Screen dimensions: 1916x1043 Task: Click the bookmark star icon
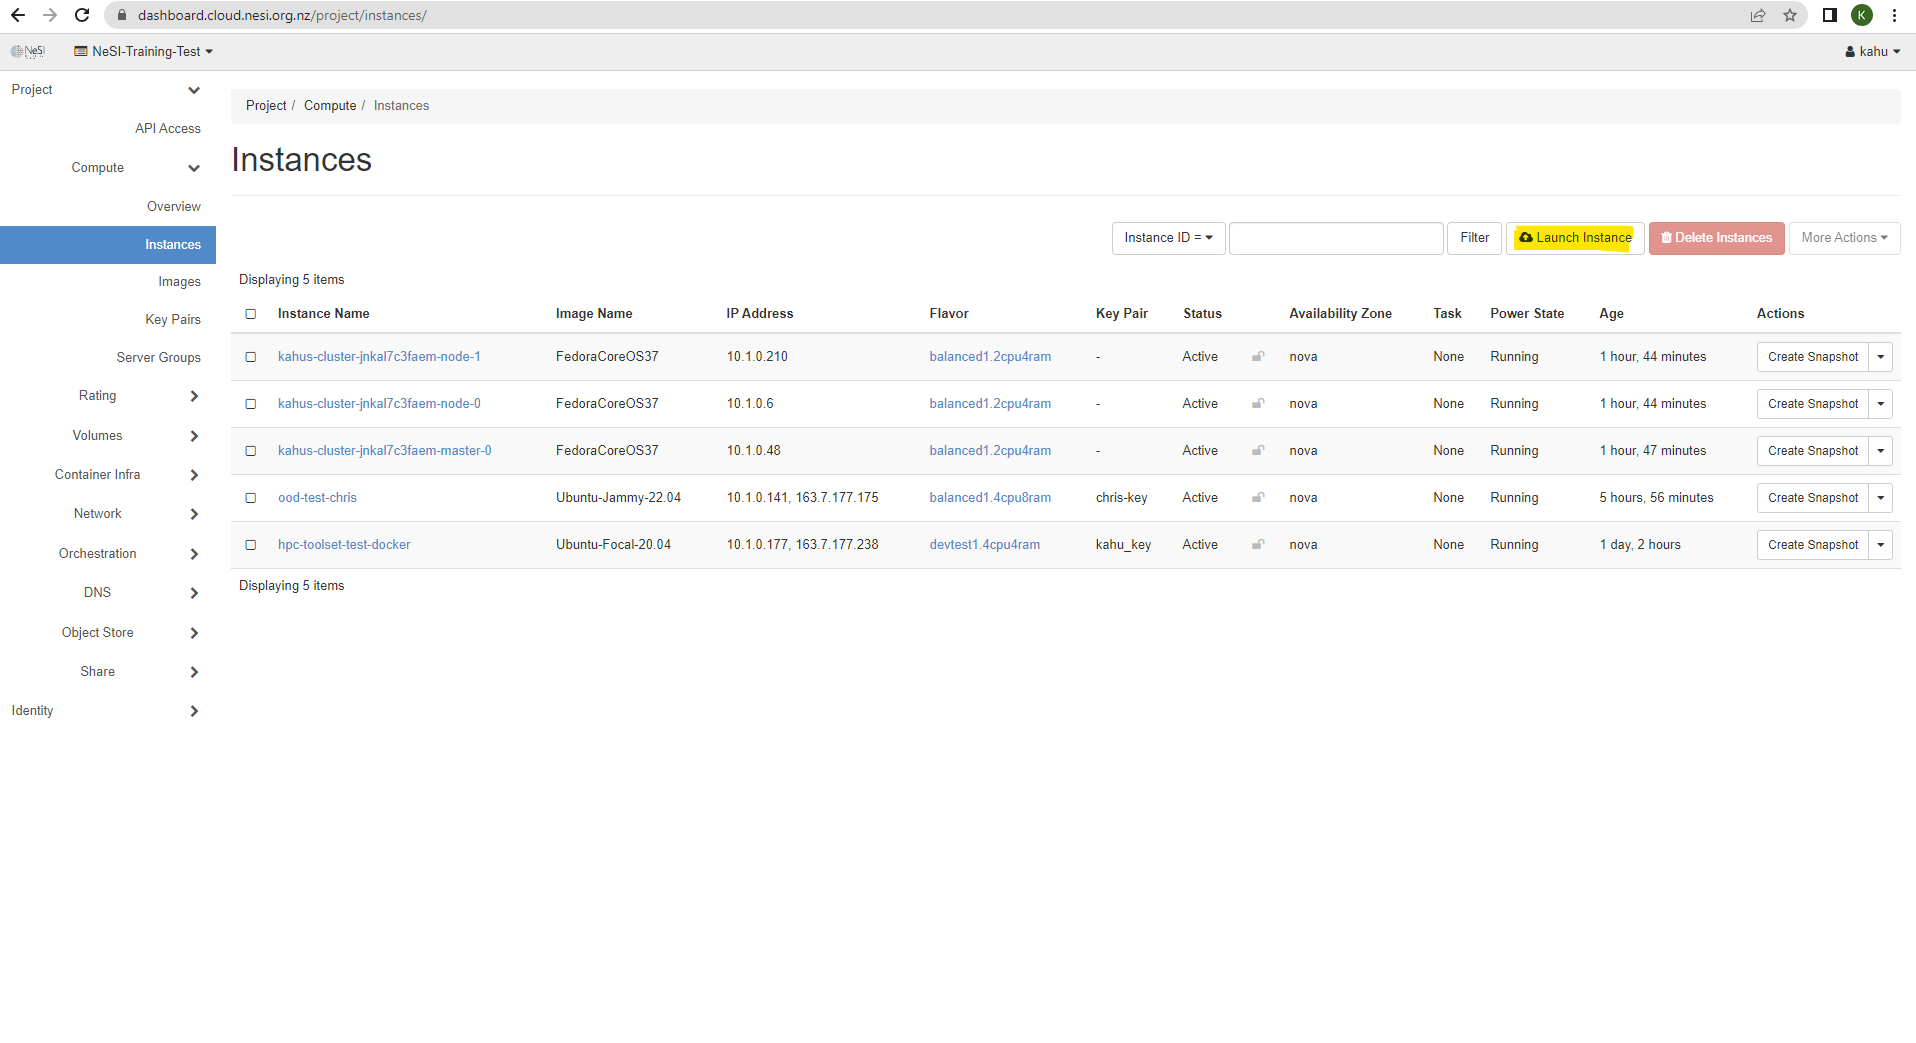tap(1790, 15)
